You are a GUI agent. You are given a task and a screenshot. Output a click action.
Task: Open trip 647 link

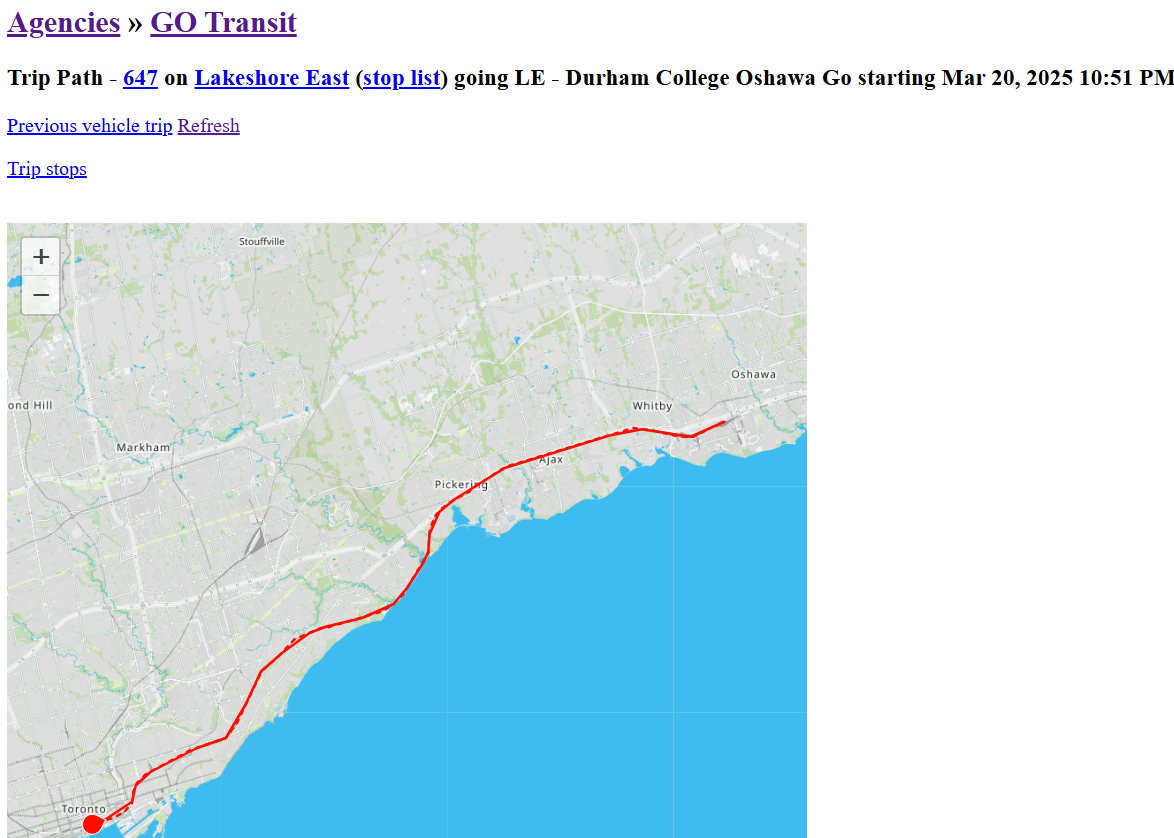(x=140, y=78)
